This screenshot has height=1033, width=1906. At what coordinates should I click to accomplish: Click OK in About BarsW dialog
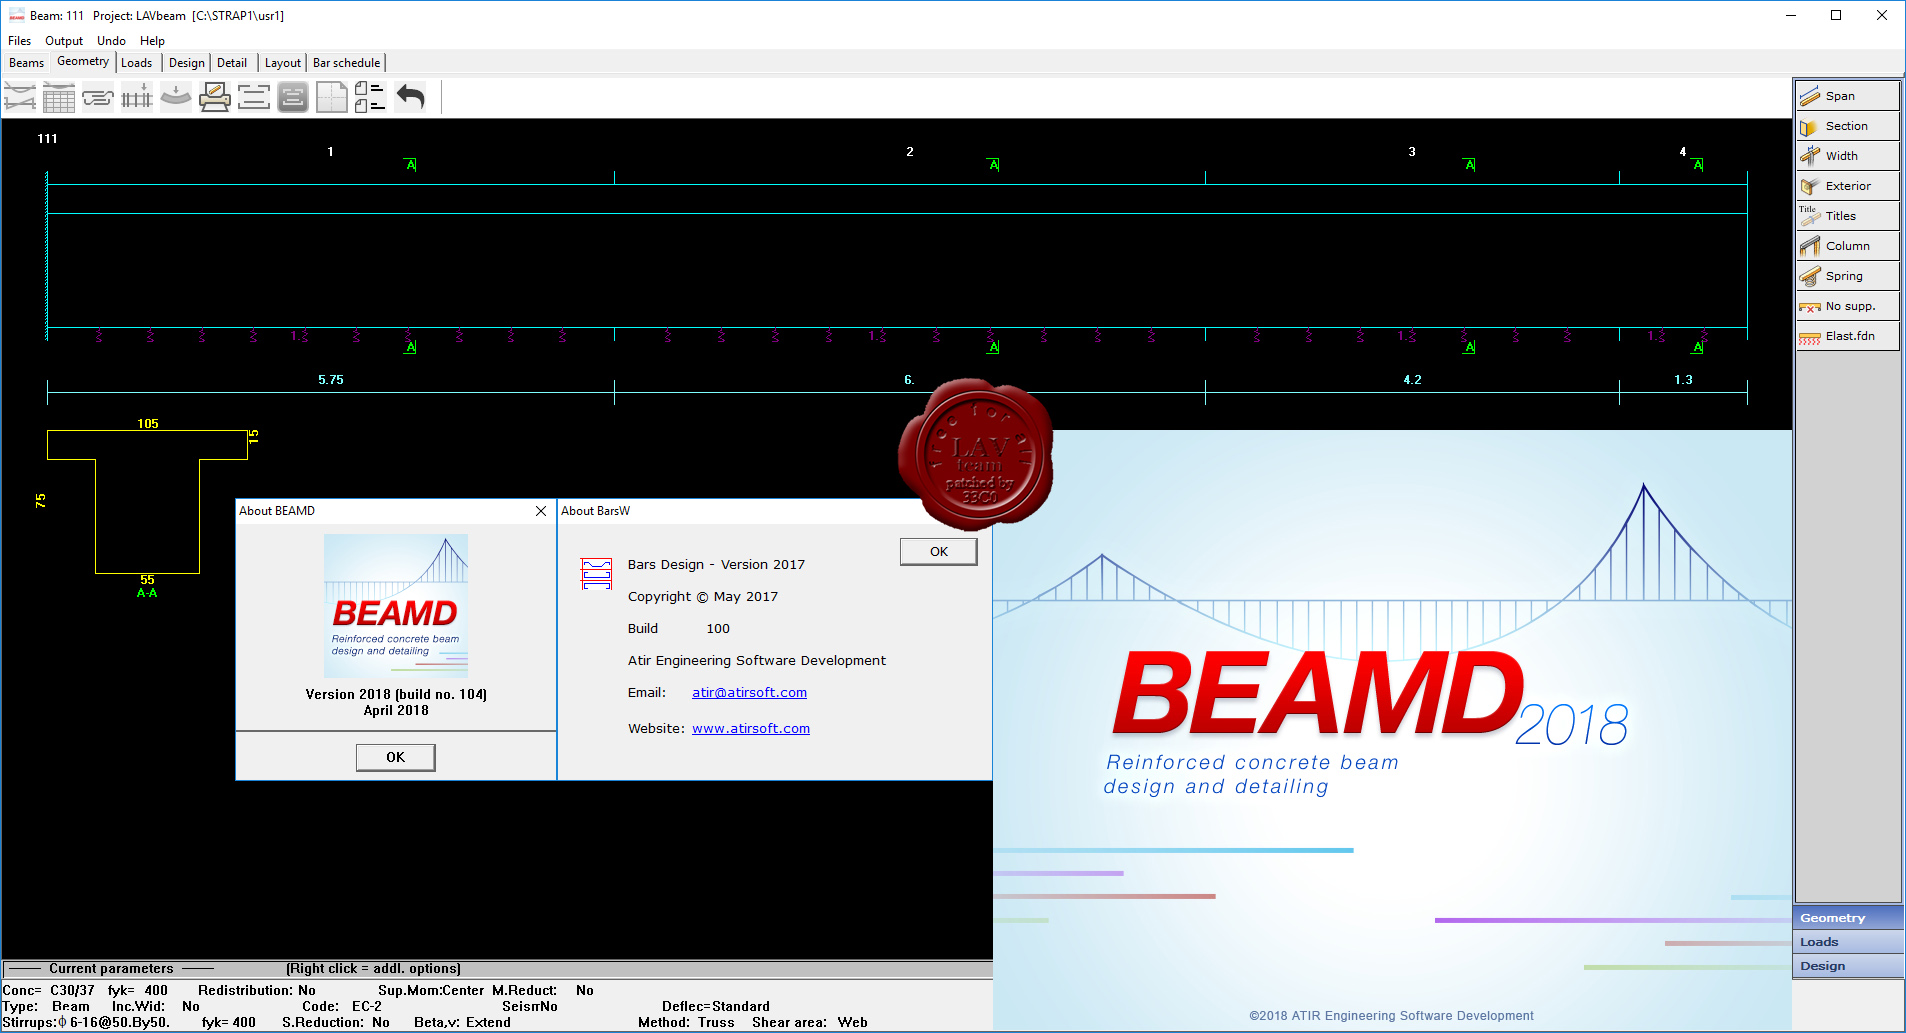[x=939, y=551]
